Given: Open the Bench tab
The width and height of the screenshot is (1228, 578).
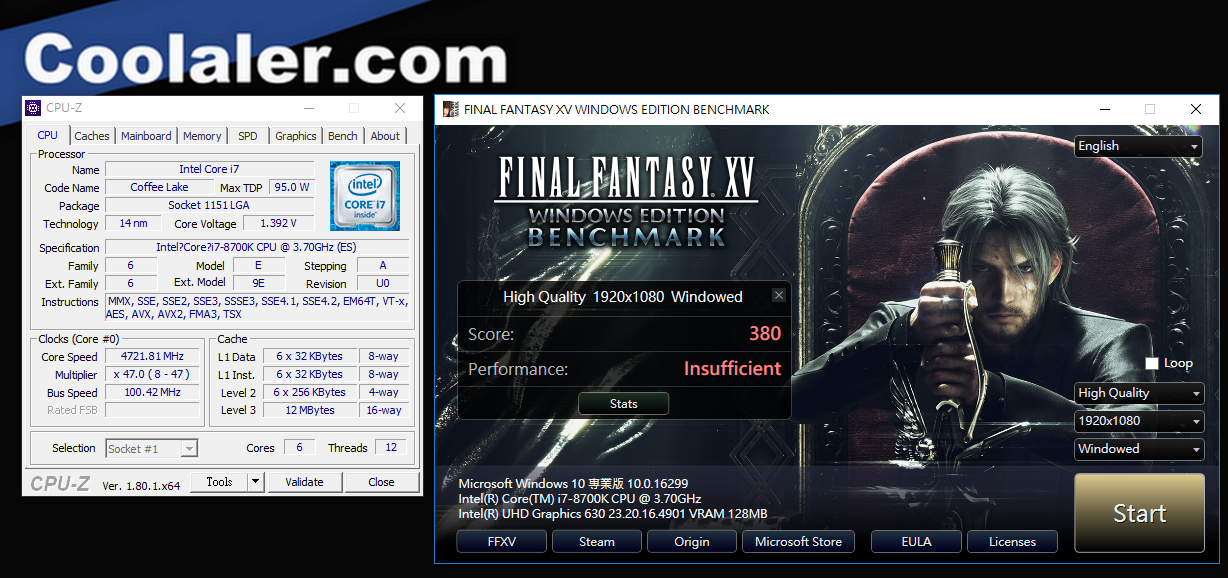Looking at the screenshot, I should (x=343, y=136).
